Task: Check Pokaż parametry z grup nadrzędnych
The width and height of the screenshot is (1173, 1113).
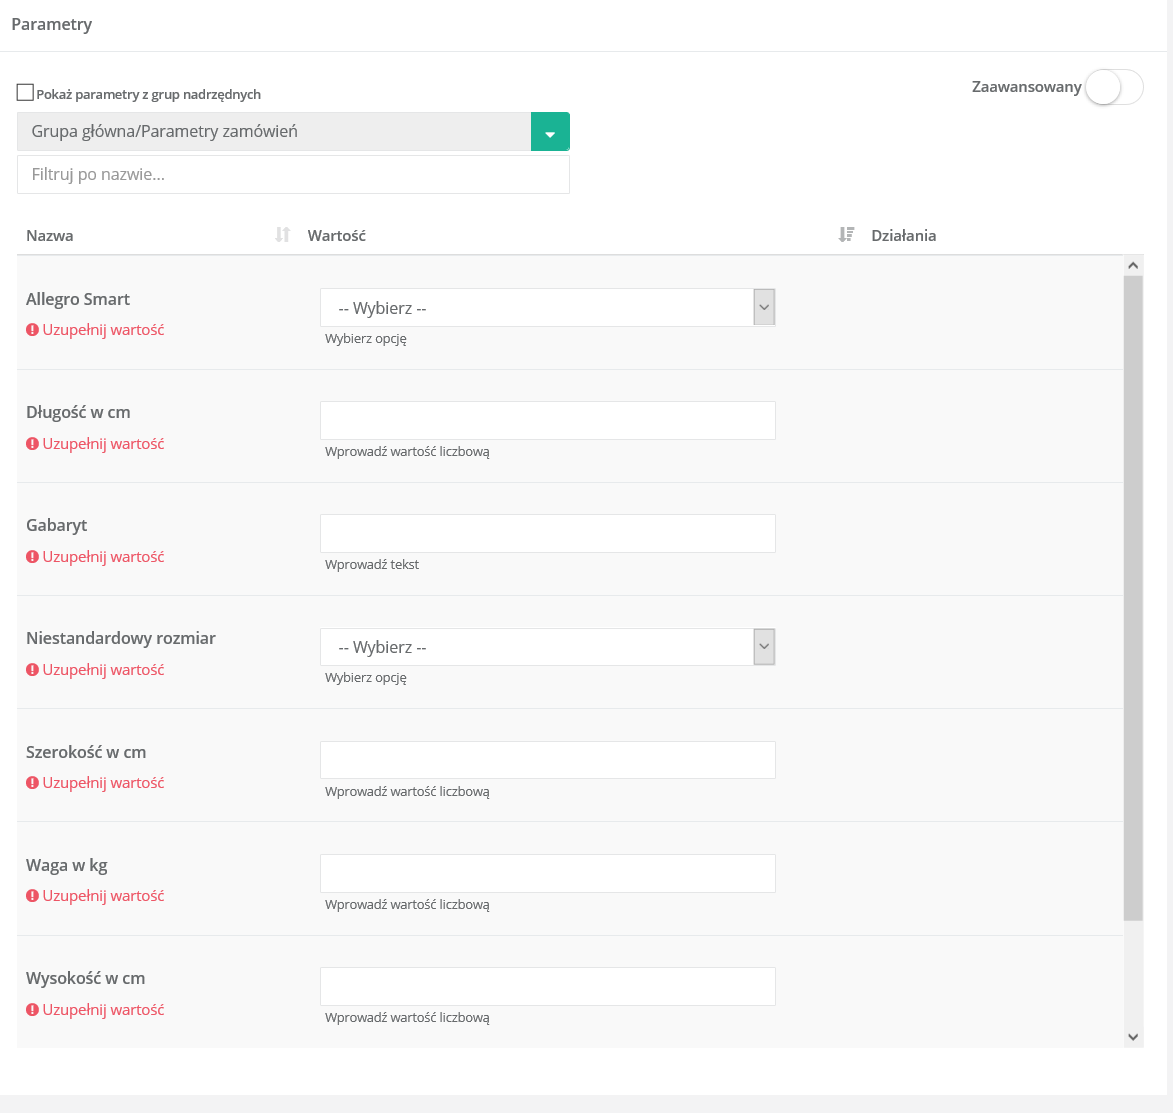Action: click(25, 93)
